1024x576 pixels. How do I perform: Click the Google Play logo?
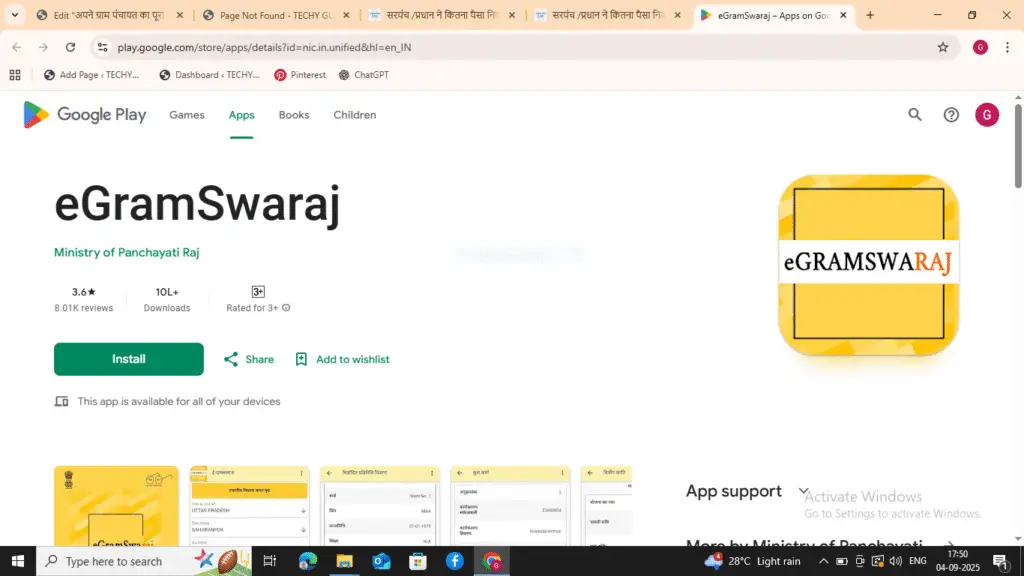[84, 115]
